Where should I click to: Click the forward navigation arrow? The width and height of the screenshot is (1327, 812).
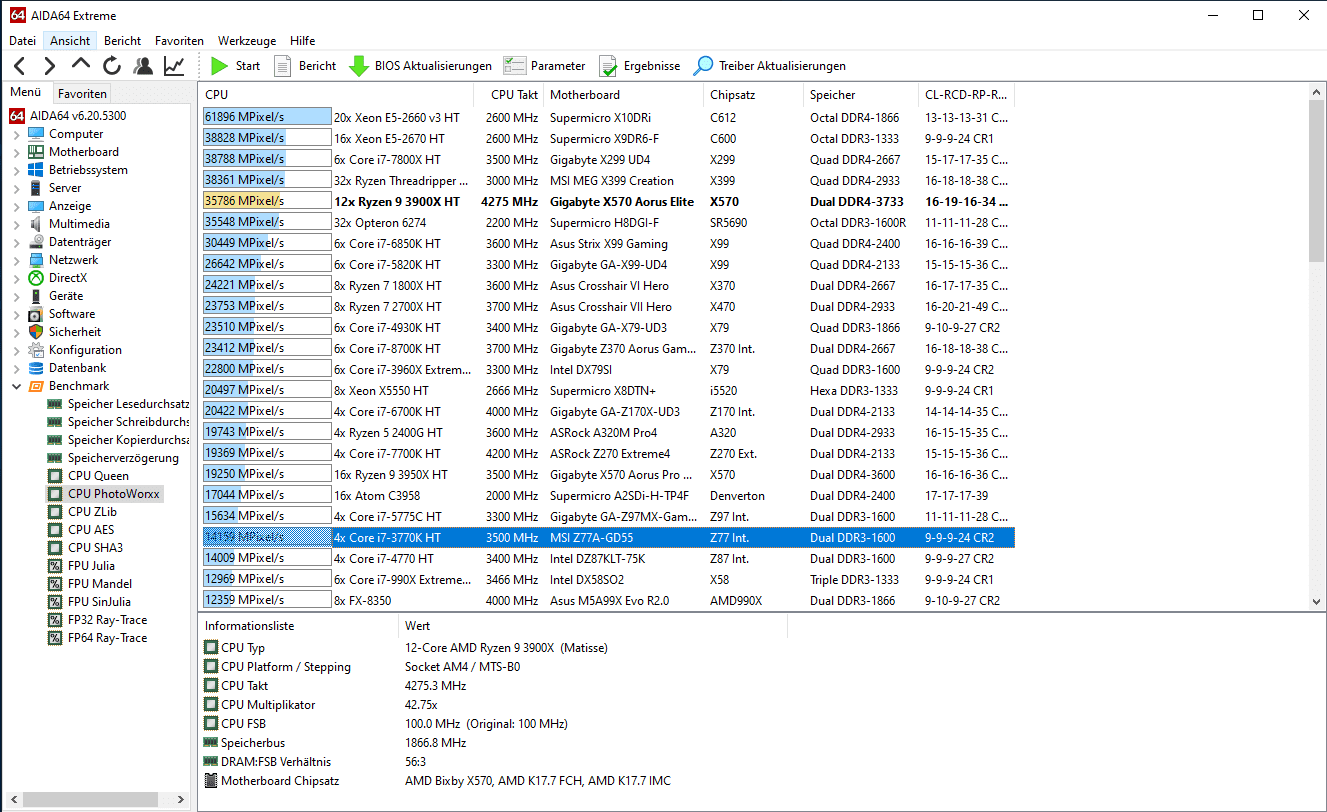(50, 66)
